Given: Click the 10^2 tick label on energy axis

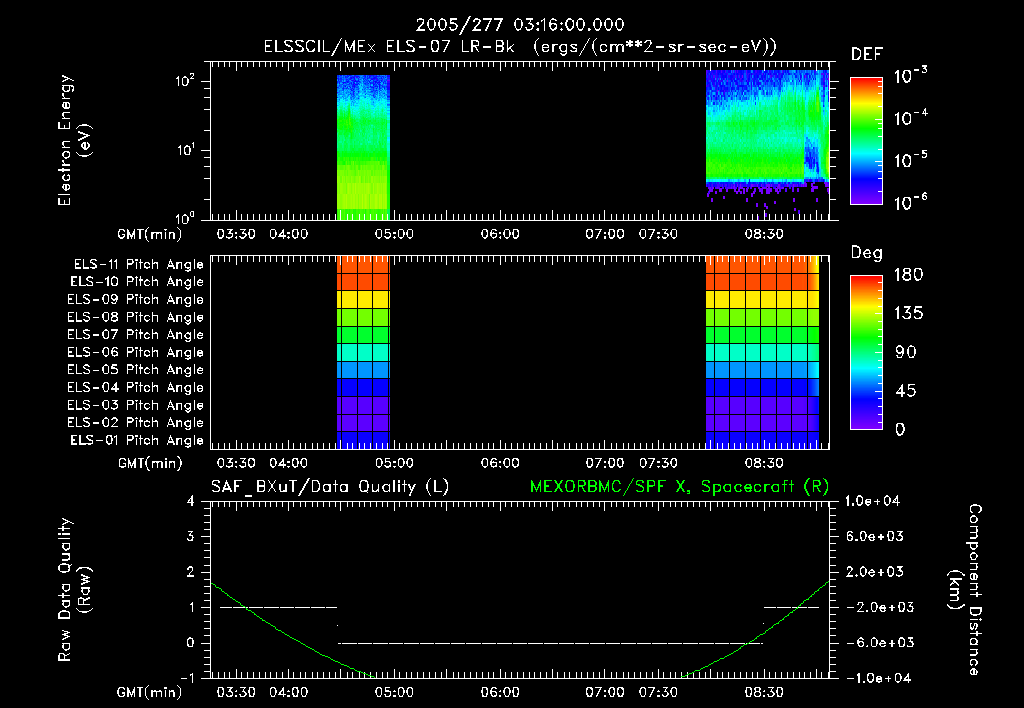Looking at the screenshot, I should pos(185,80).
